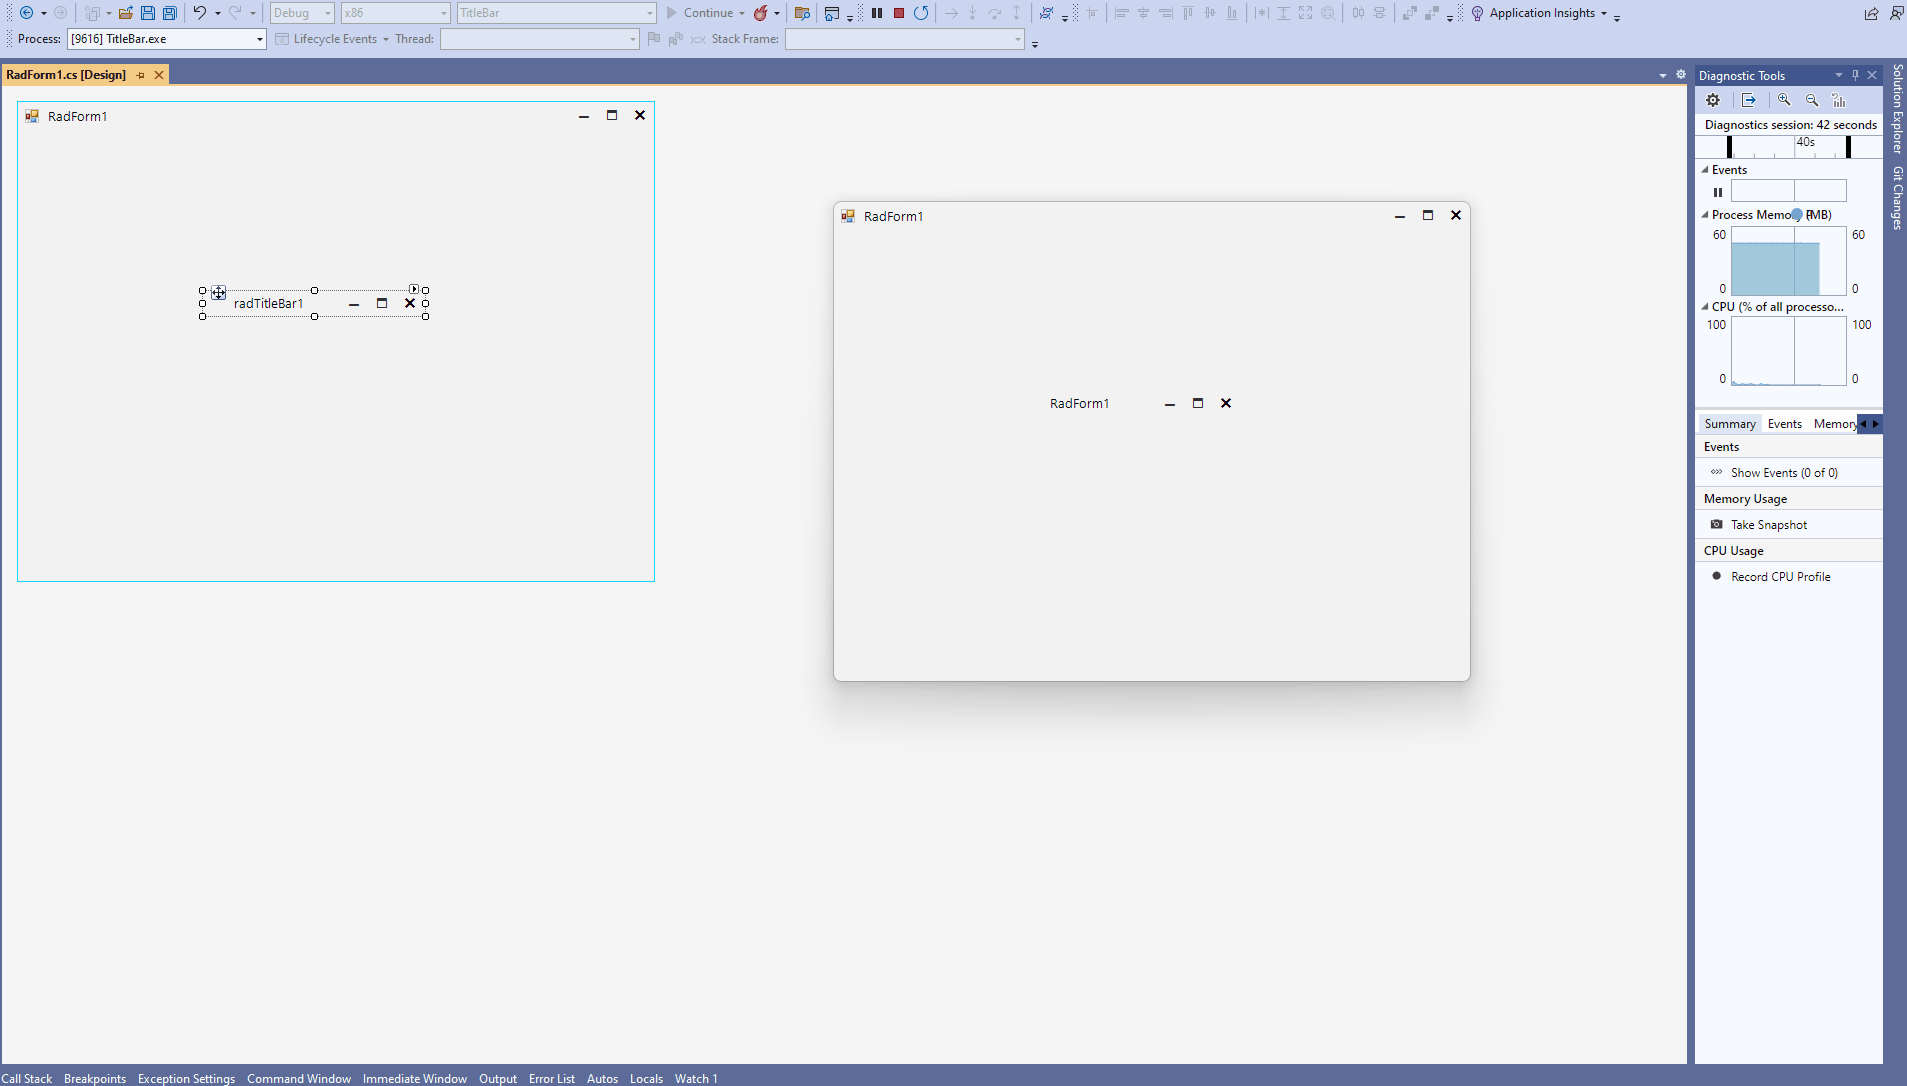Click the Hot Reload flame icon
The height and width of the screenshot is (1086, 1907).
coord(761,13)
